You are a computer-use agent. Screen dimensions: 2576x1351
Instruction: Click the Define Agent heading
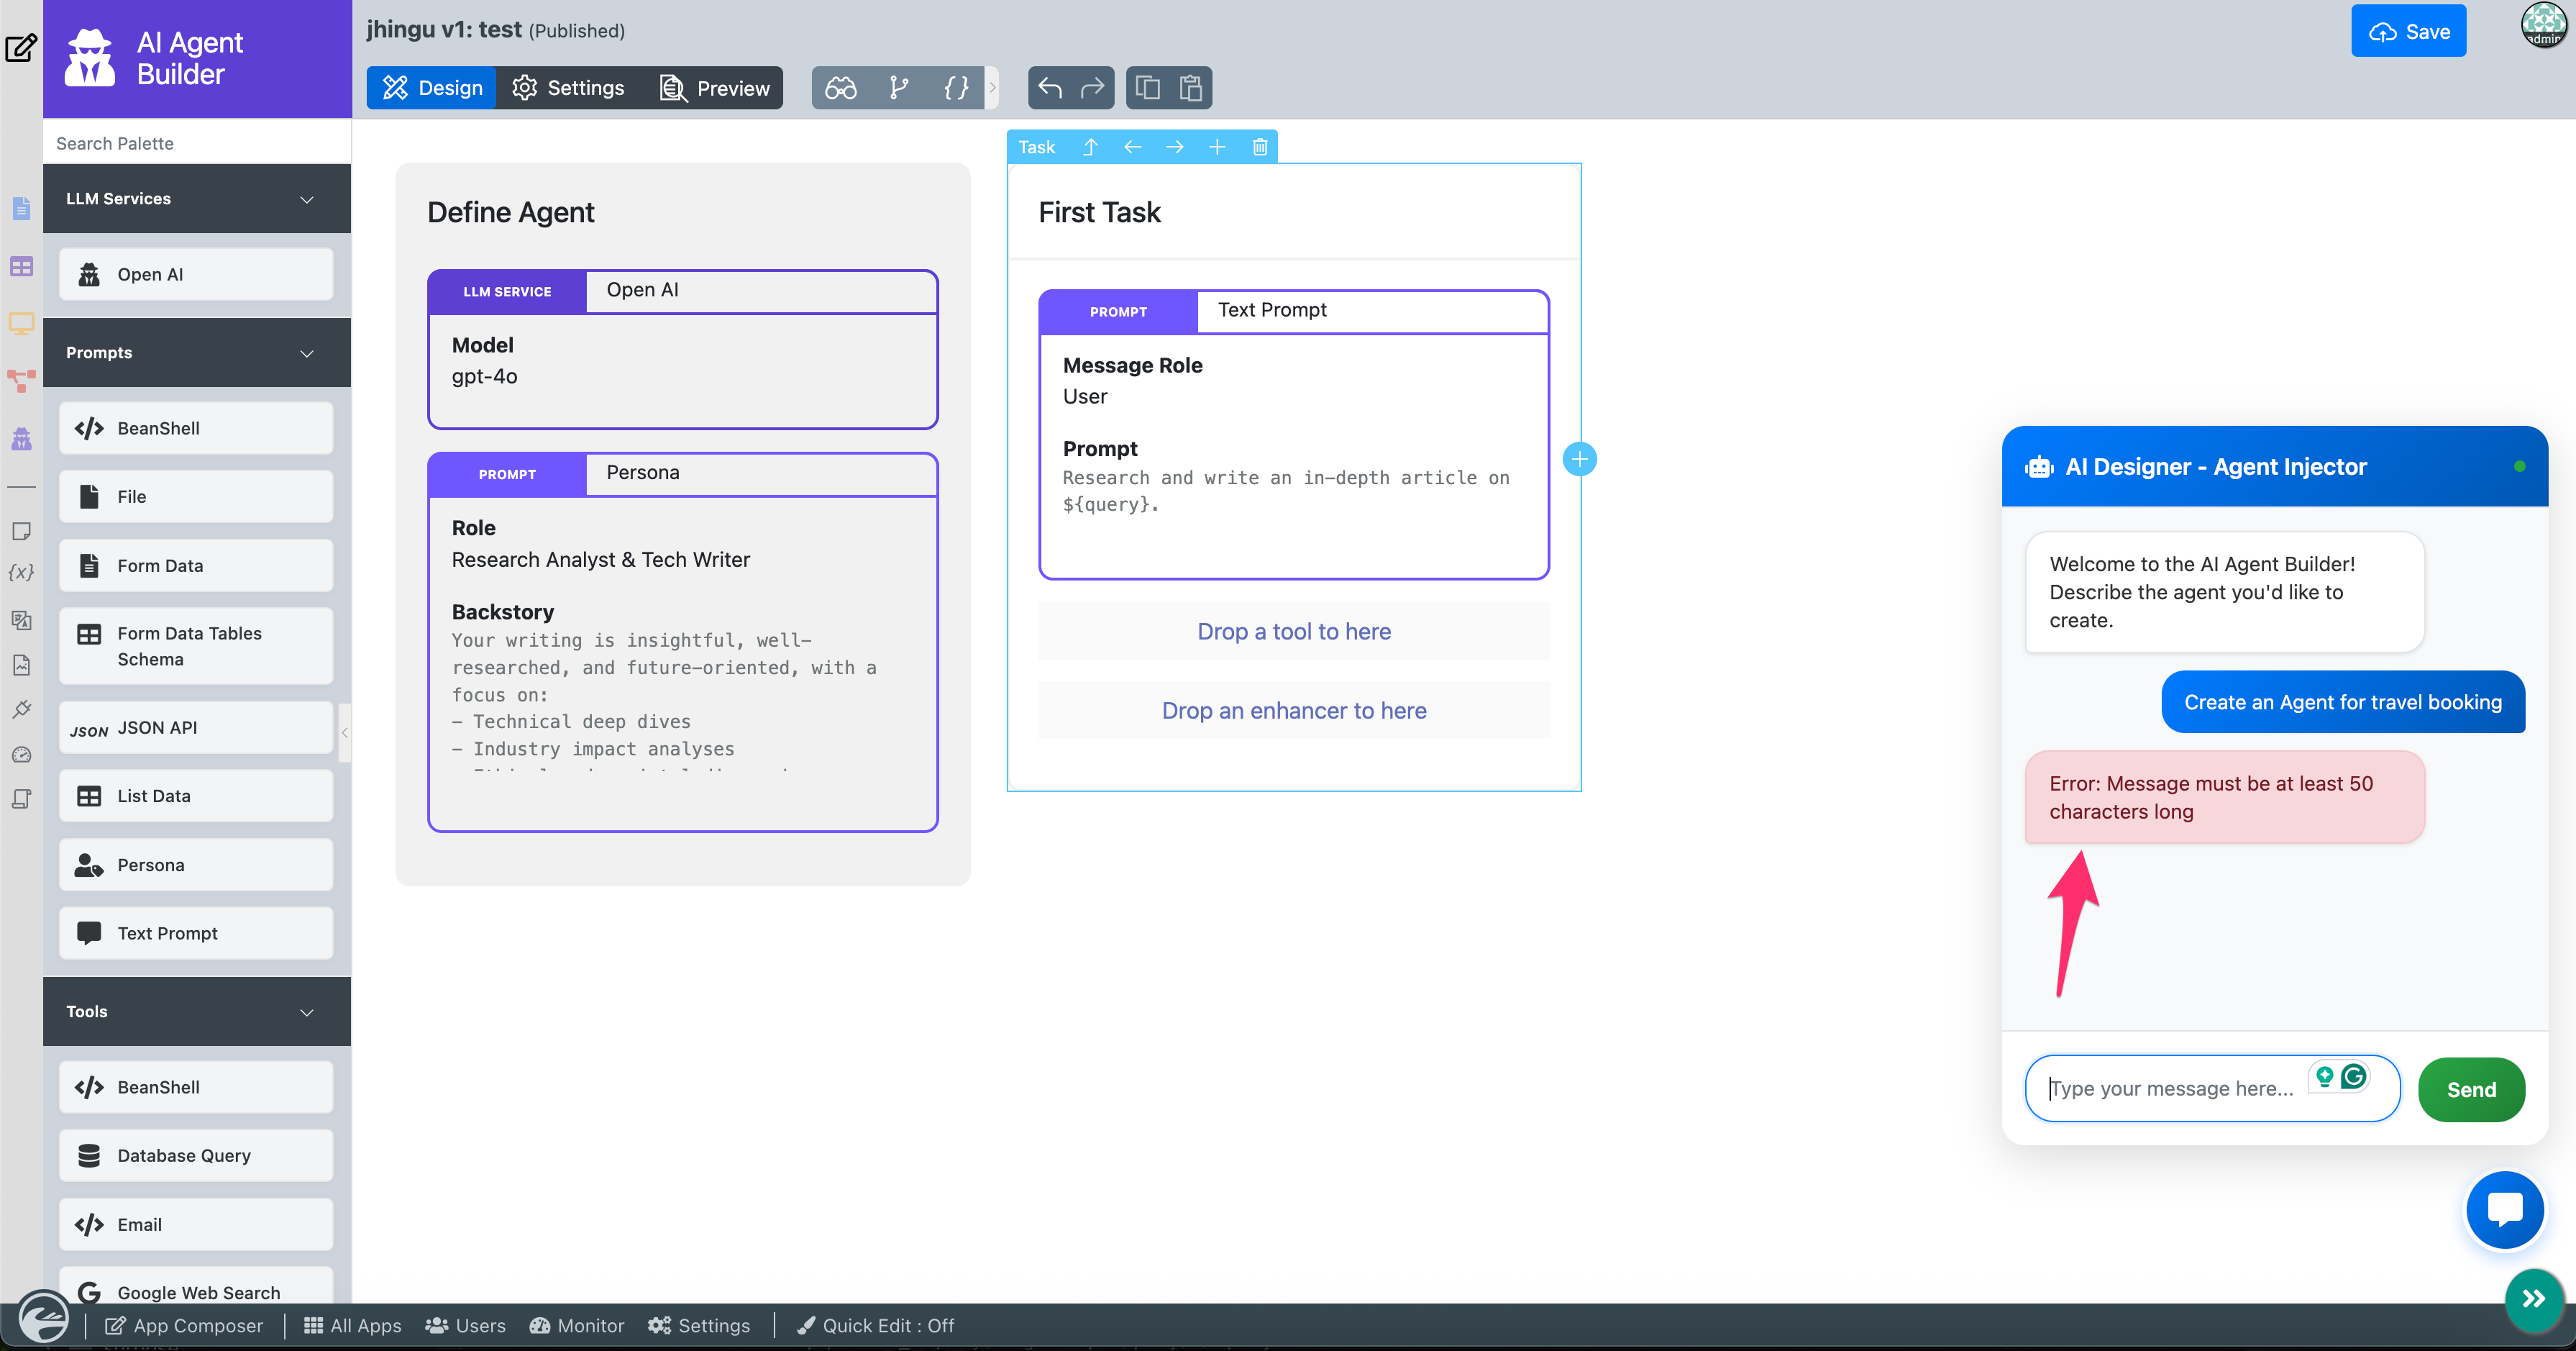tap(510, 212)
